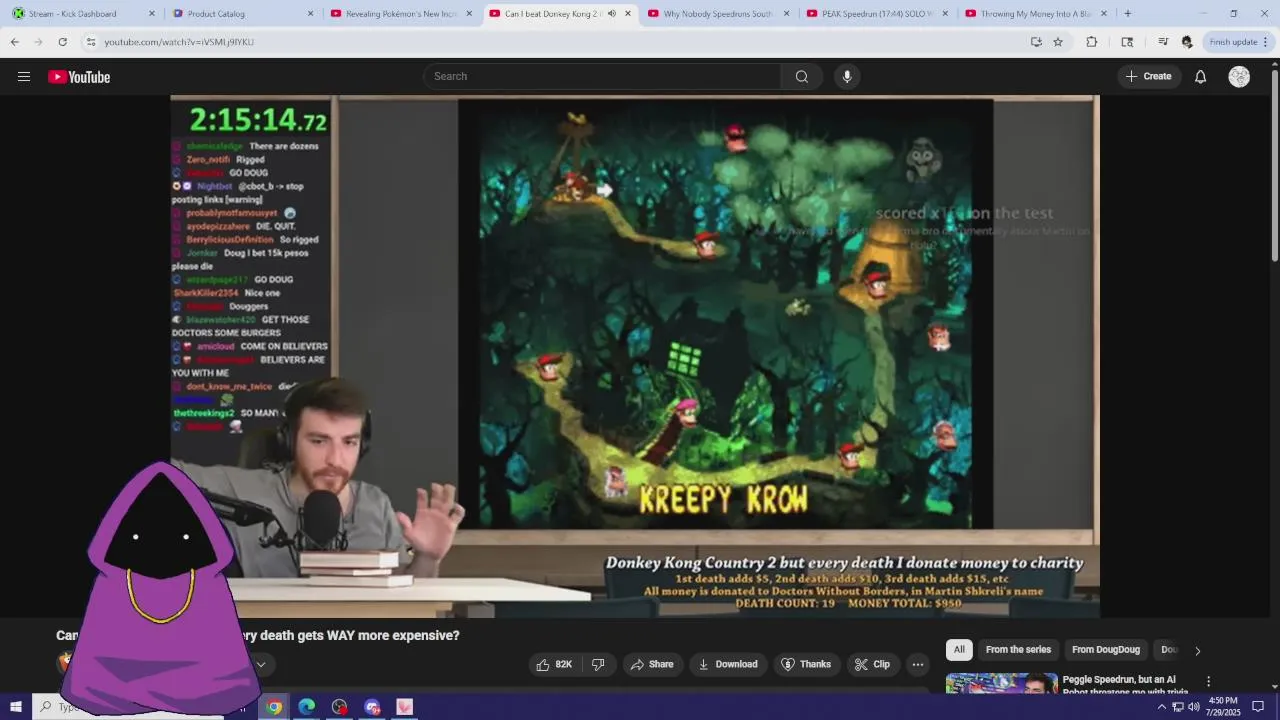Bookmark this page with star icon
The height and width of the screenshot is (720, 1280).
click(1058, 42)
